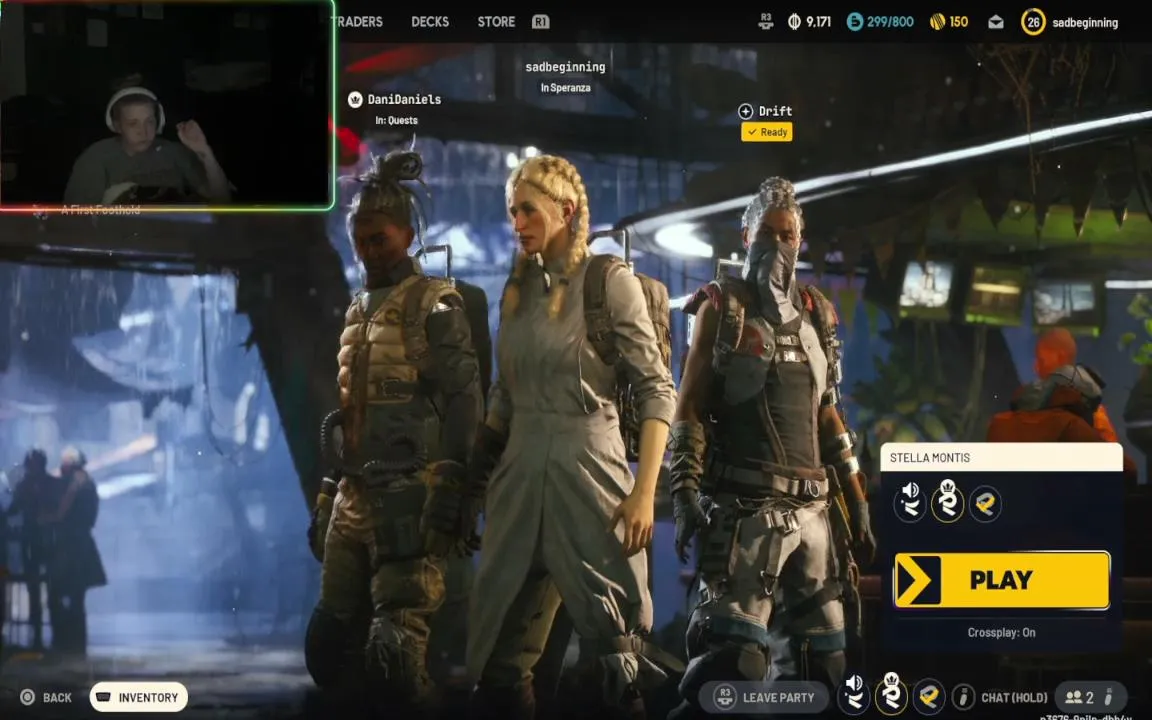
Task: Click the R3 icon on LEAVE PARTY button
Action: (724, 696)
